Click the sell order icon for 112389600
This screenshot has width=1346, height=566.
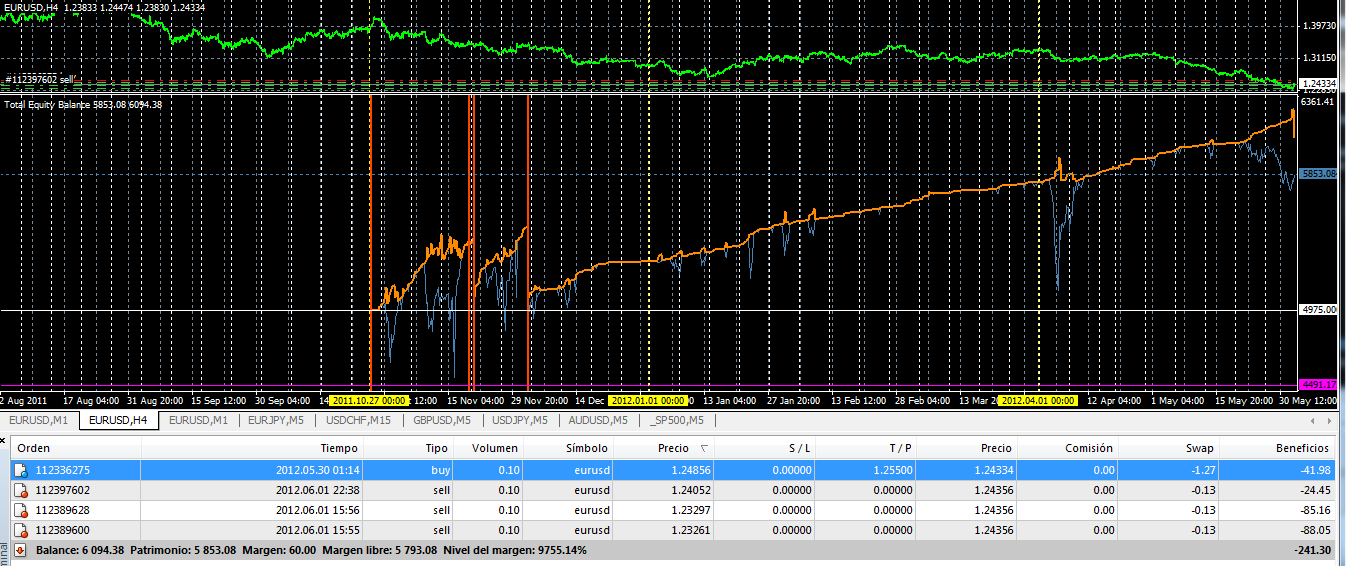pos(20,530)
